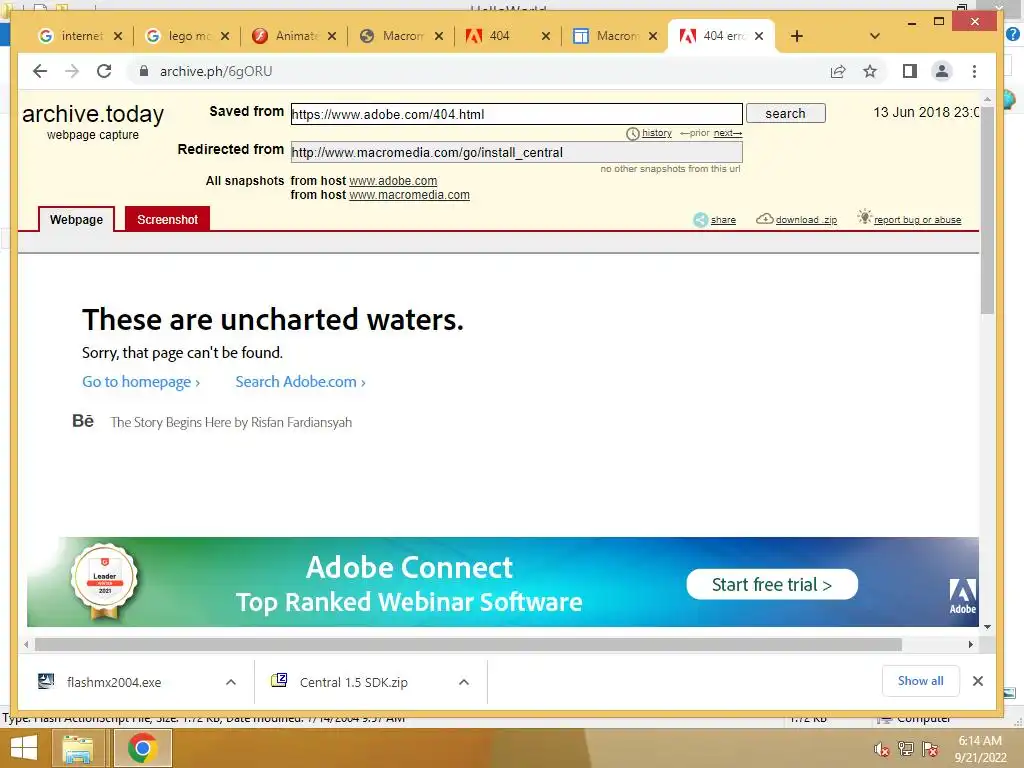Click the address bar URL archive.ph/6gORU
The width and height of the screenshot is (1024, 768).
point(216,71)
